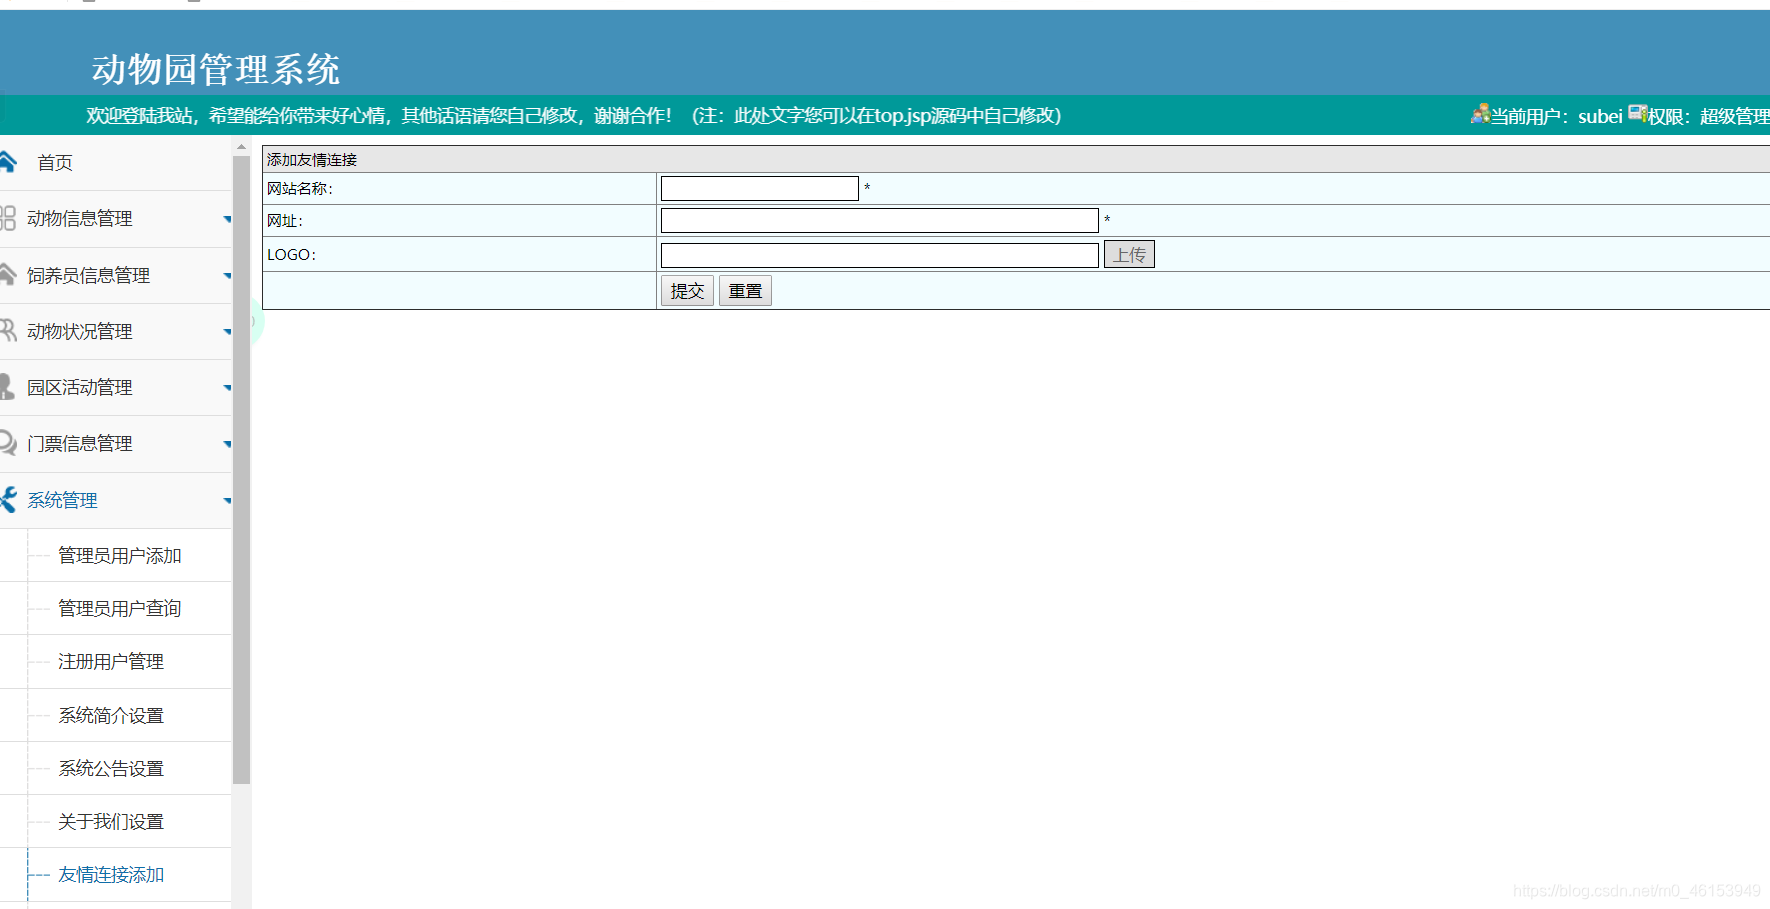The width and height of the screenshot is (1770, 909).
Task: Click the 上传 button
Action: point(1129,254)
